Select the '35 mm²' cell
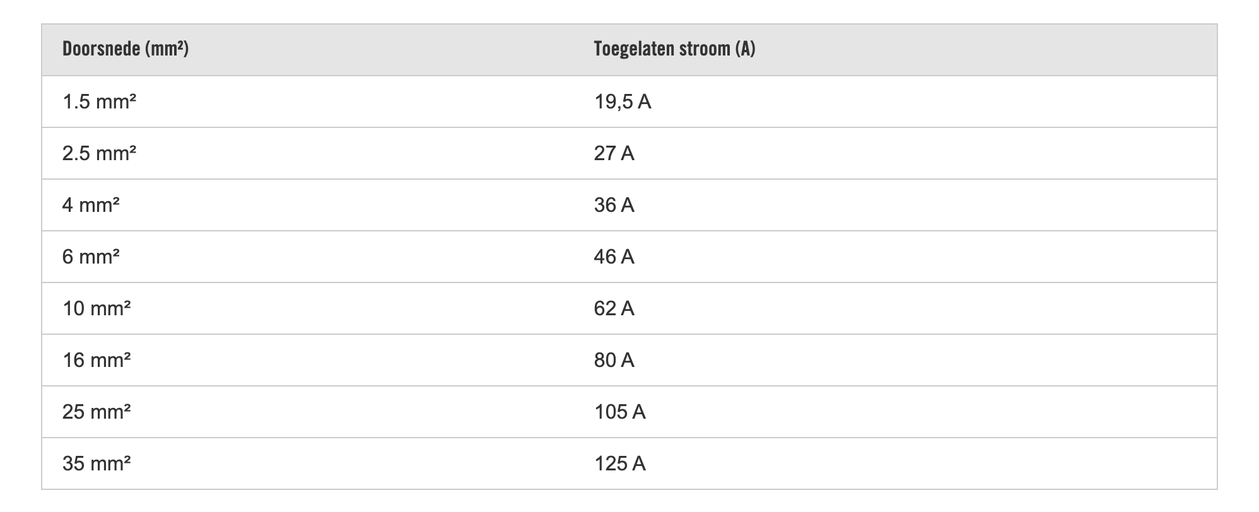Screen dimensions: 1259x512 (x=96, y=464)
